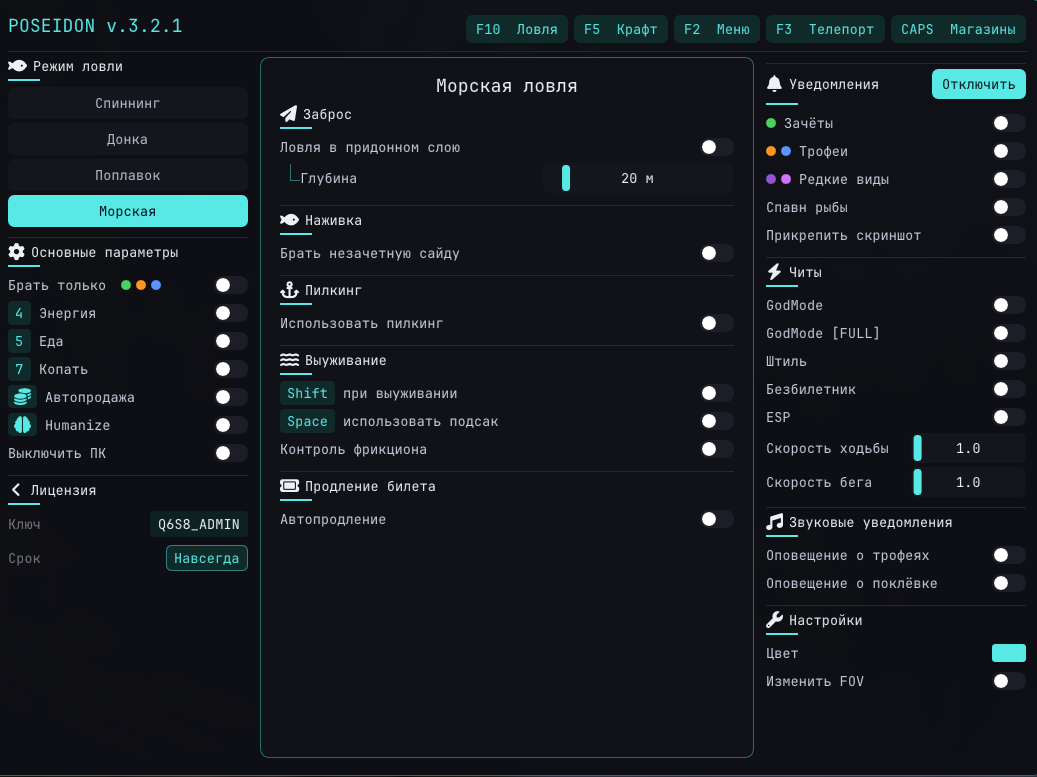1037x777 pixels.
Task: Enable Ловля в придонном слое
Action: pos(717,147)
